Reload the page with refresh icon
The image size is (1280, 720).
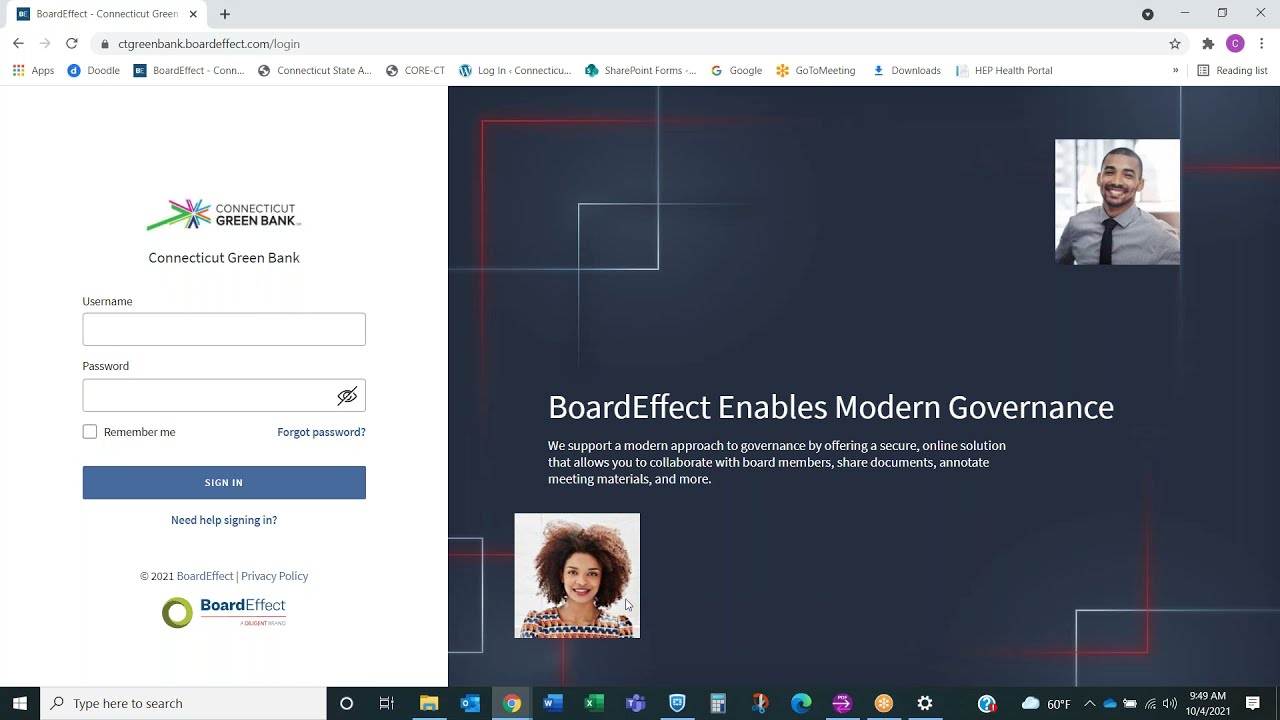click(71, 44)
